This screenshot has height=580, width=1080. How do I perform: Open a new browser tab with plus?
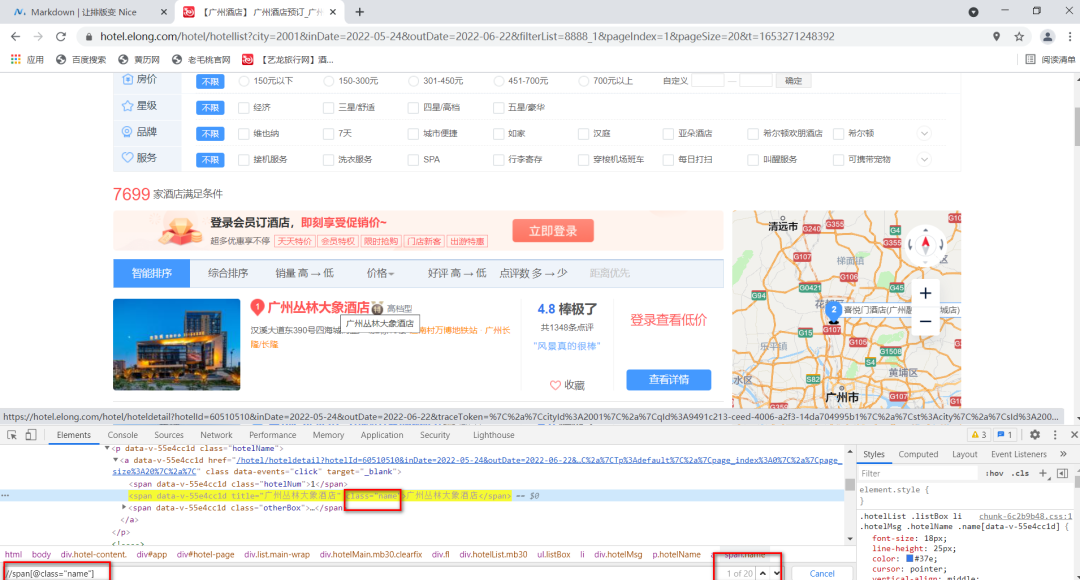[360, 12]
